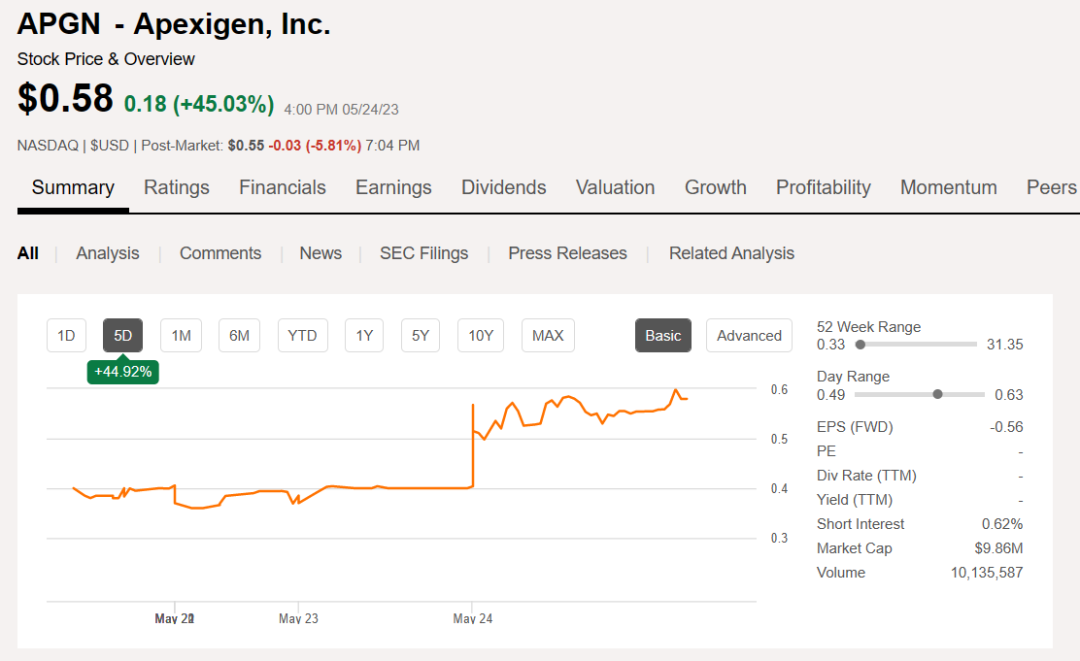Click the $0.58 stock price
Viewport: 1080px width, 661px height.
(x=65, y=98)
